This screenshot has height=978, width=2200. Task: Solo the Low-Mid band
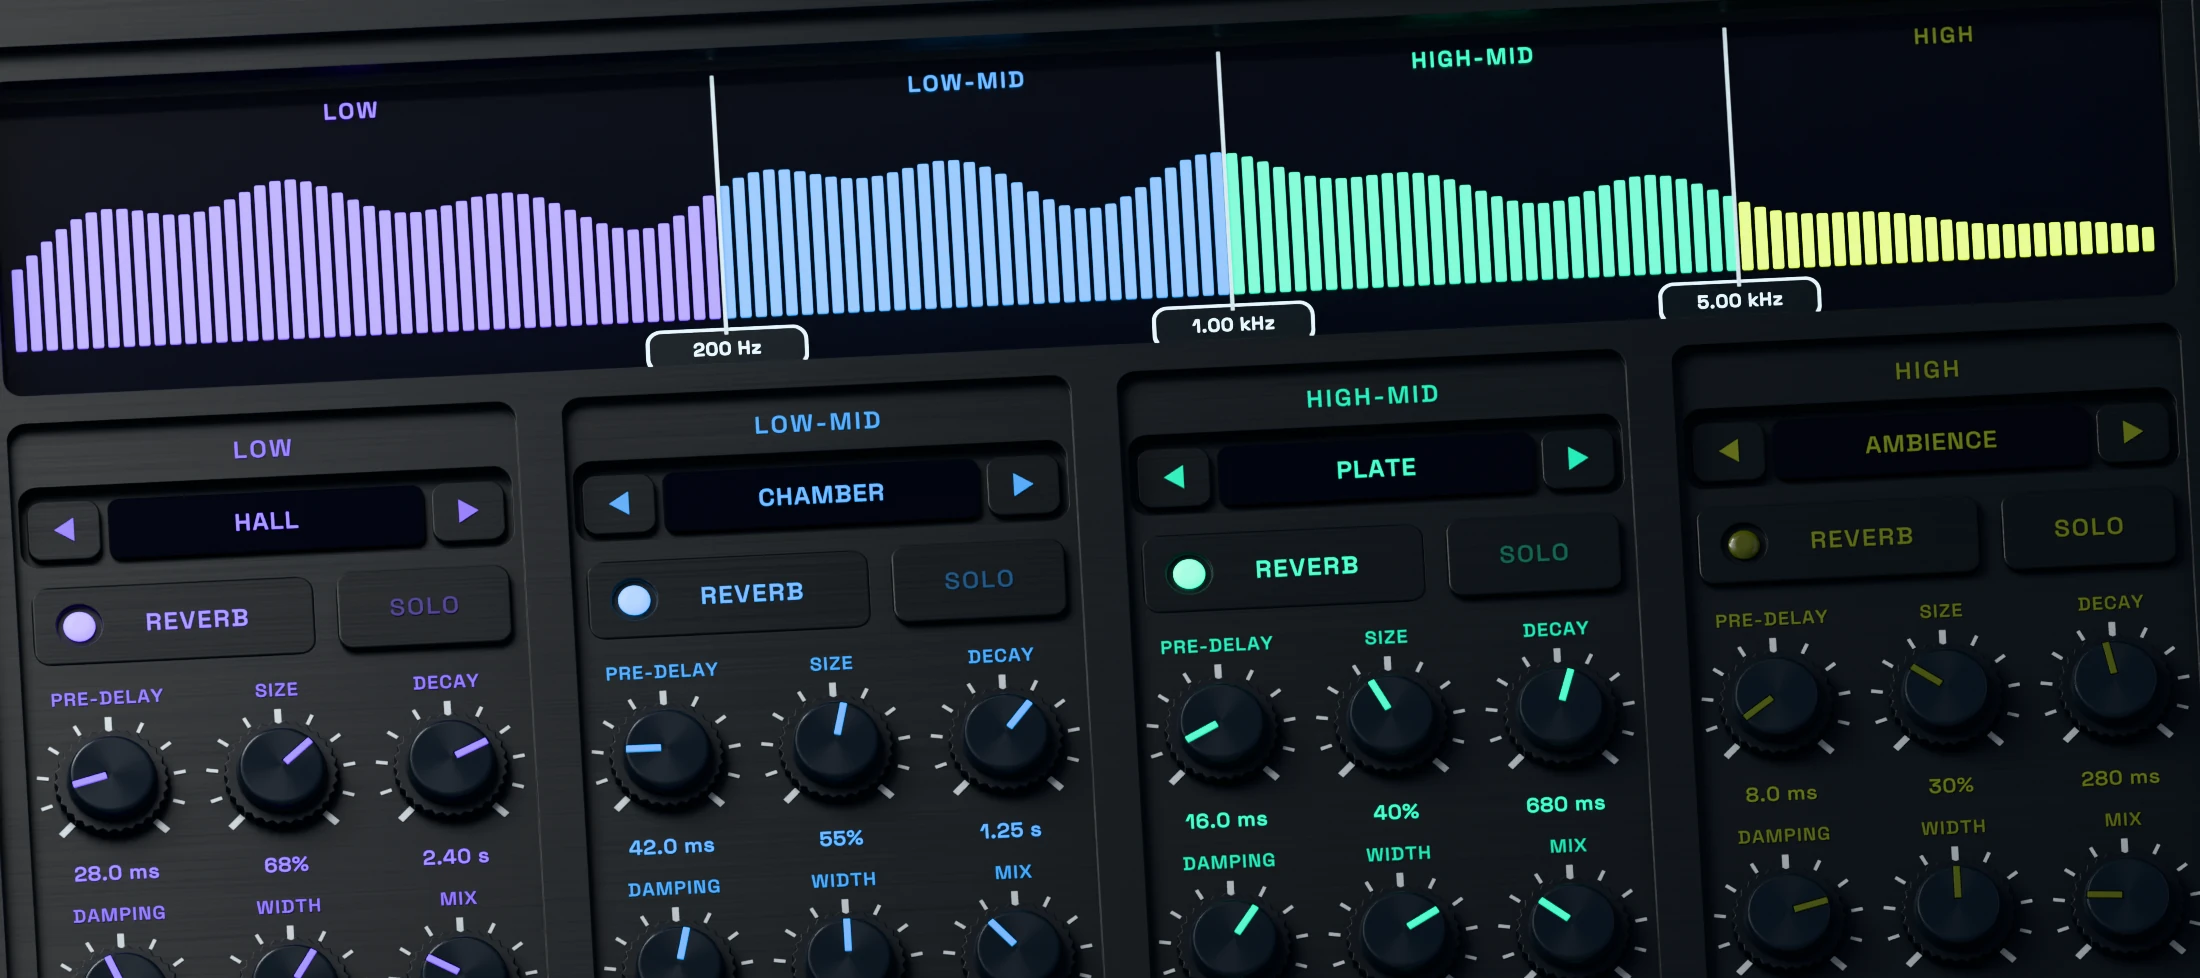coord(979,580)
